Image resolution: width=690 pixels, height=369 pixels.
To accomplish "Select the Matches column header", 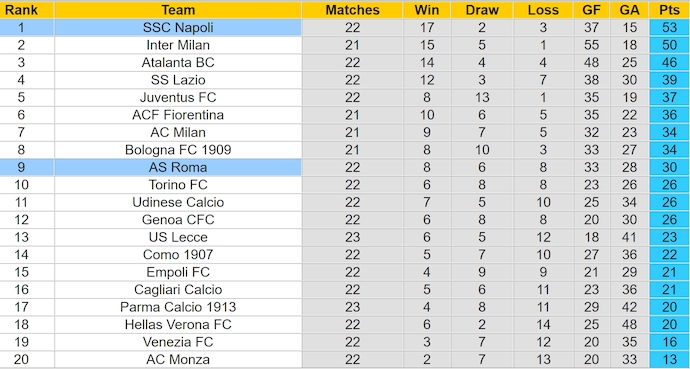I will coord(352,10).
